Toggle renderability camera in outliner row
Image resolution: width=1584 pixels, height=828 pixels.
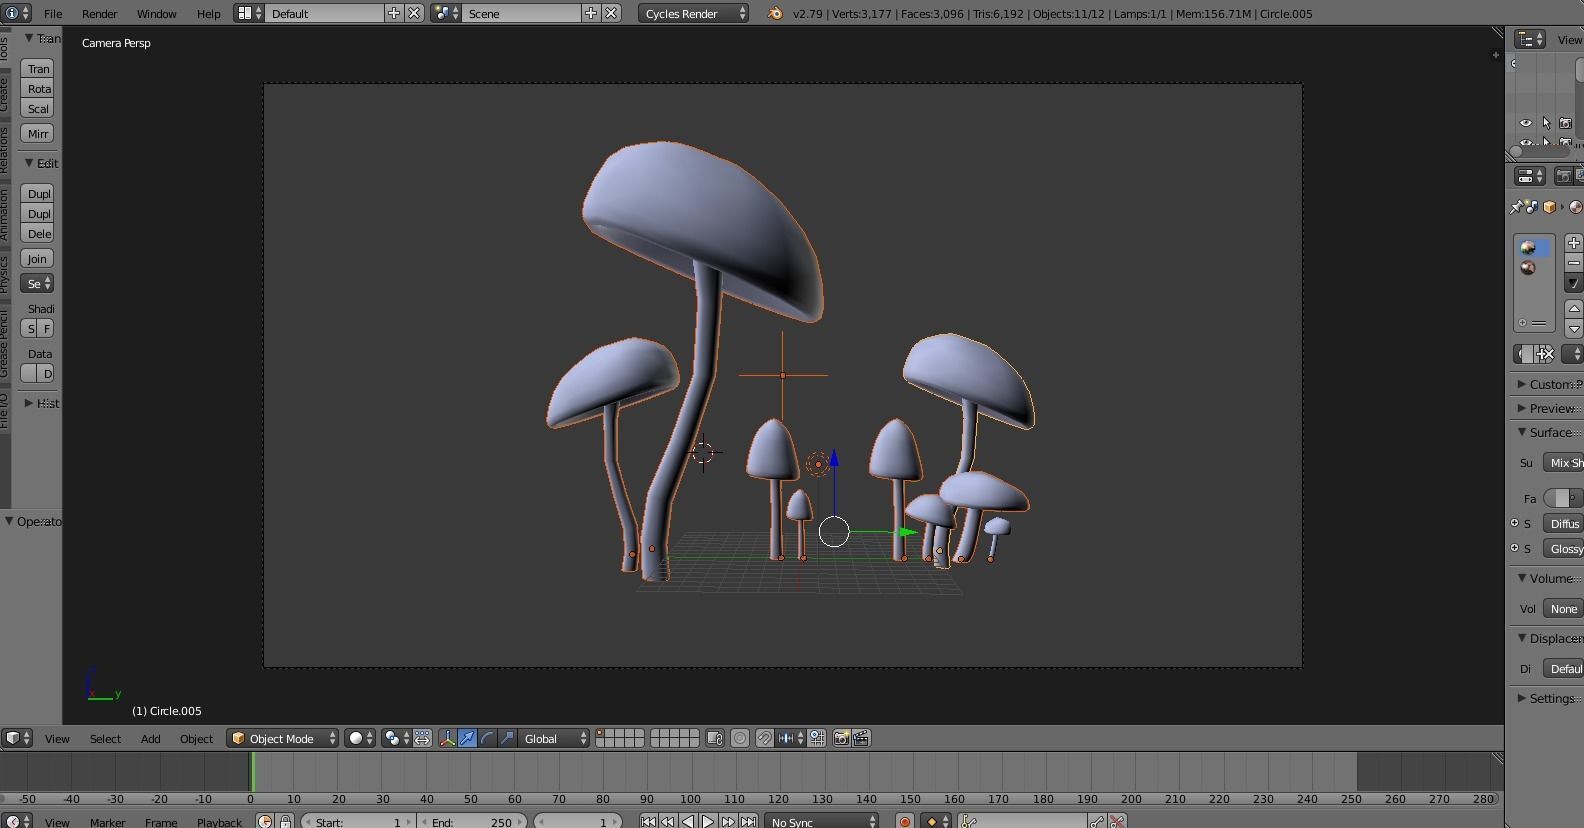click(x=1566, y=123)
